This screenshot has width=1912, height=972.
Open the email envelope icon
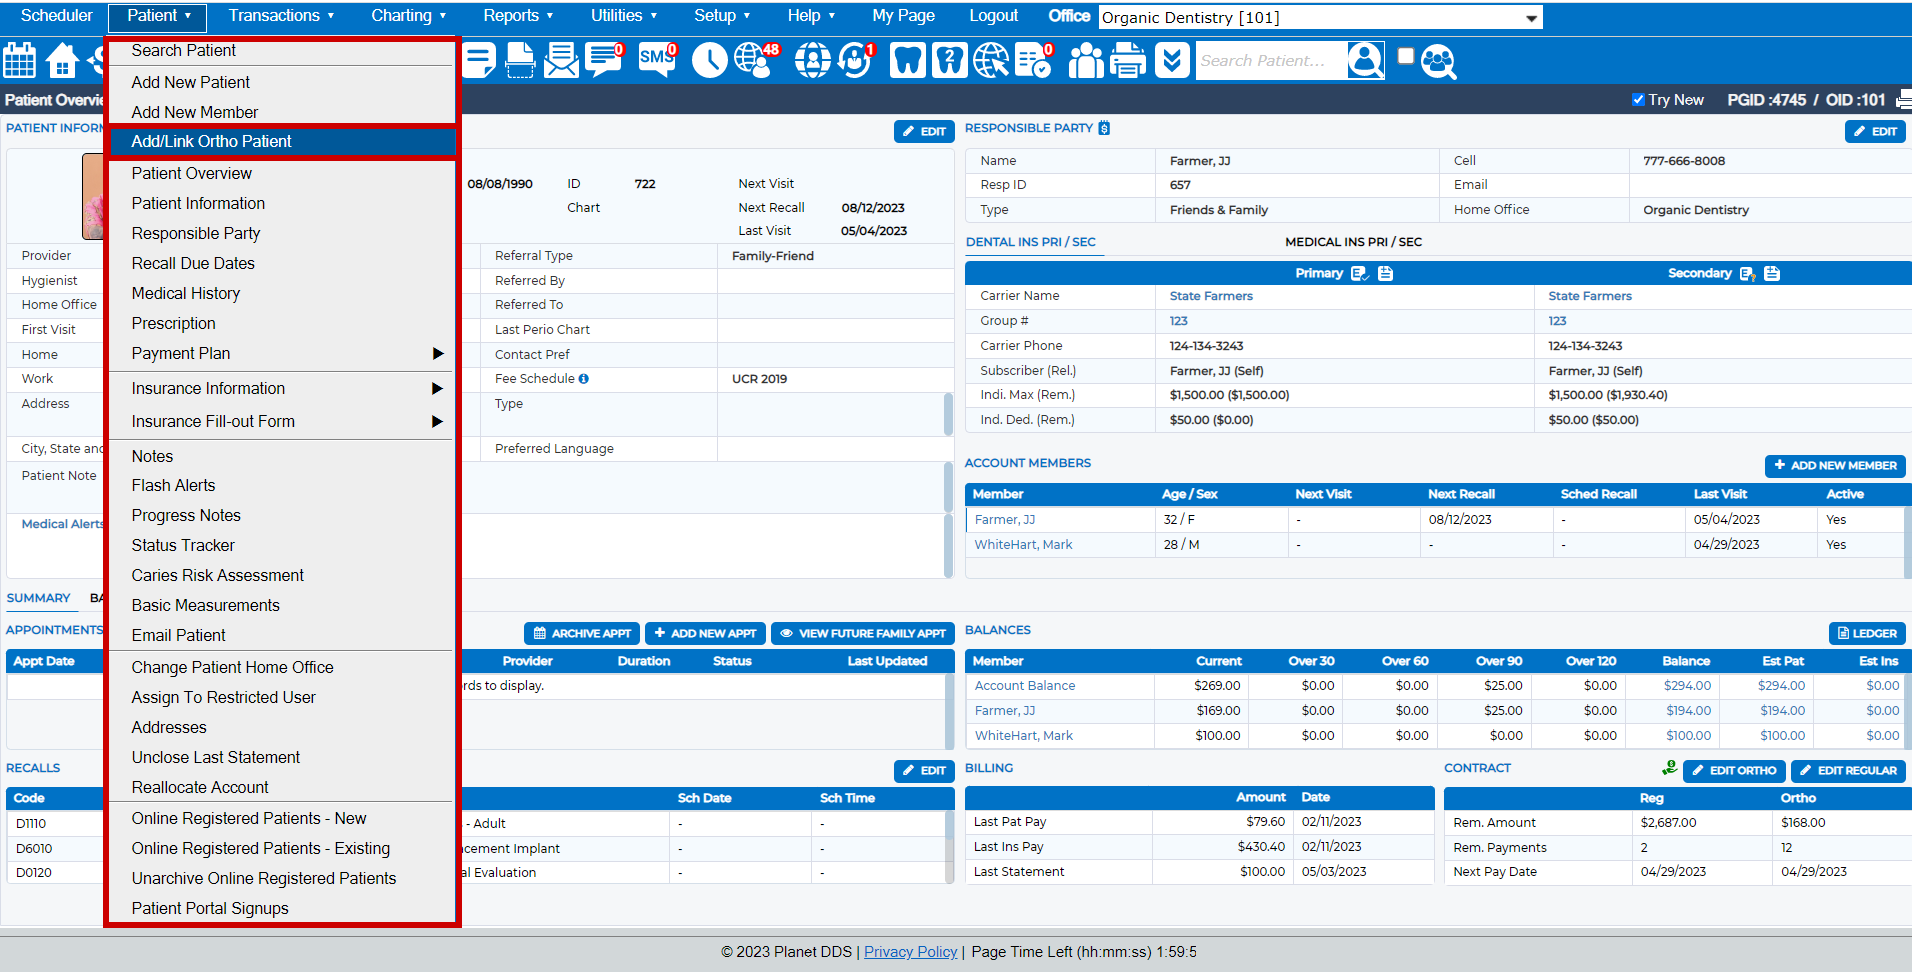[561, 60]
